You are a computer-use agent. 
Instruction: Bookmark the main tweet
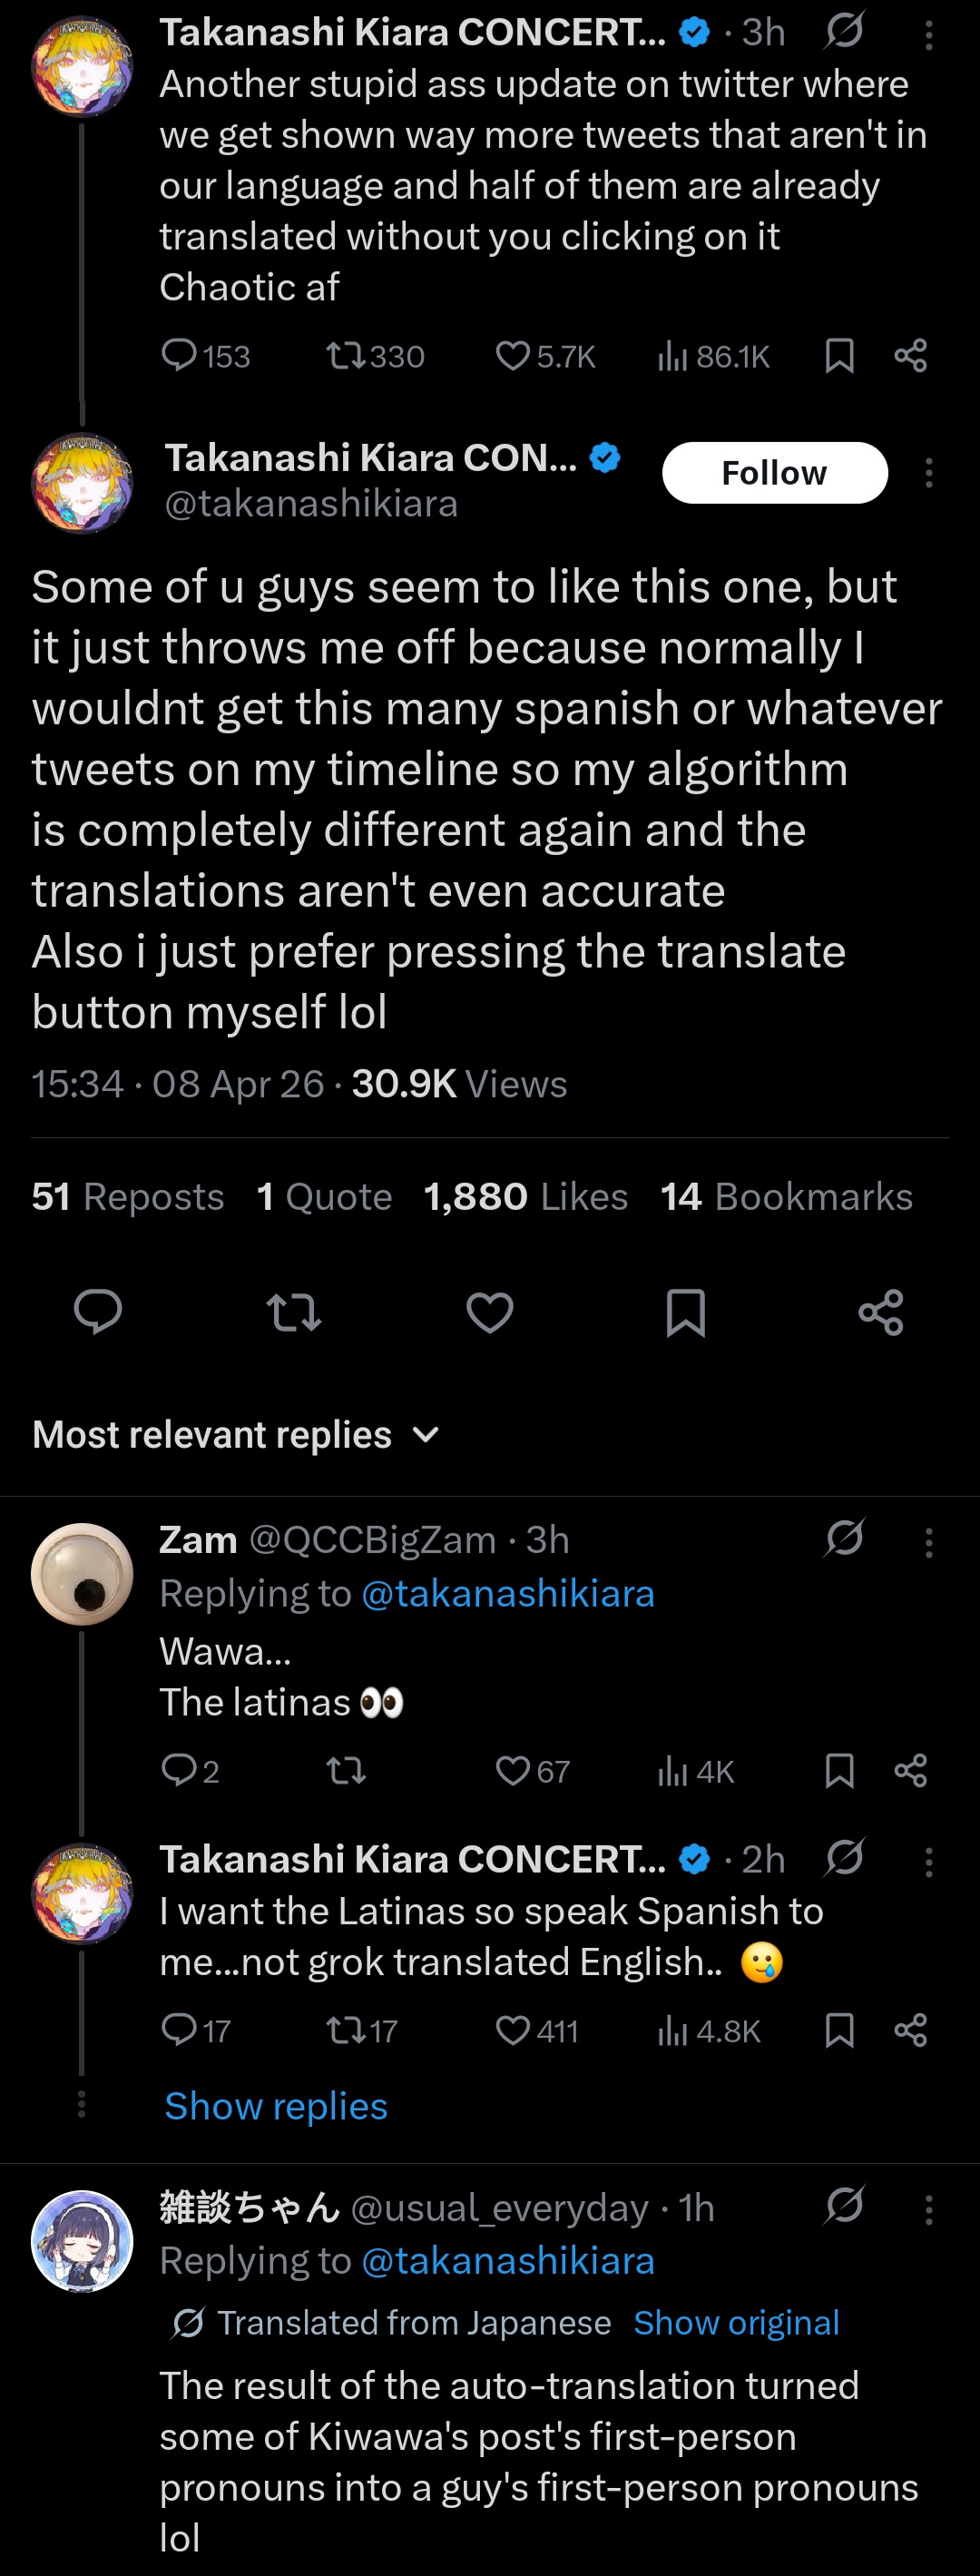tap(685, 1312)
